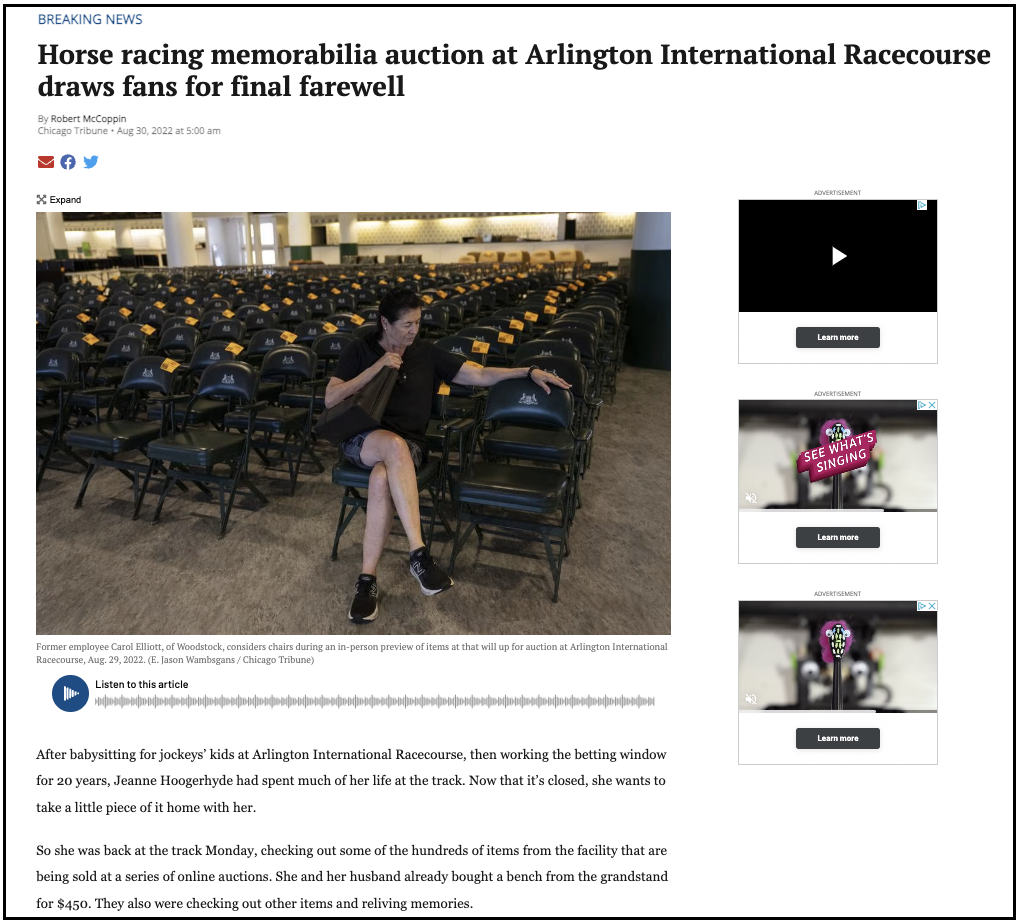Click the main photo of chairs
Viewport: 1020px width, 922px height.
[353, 422]
